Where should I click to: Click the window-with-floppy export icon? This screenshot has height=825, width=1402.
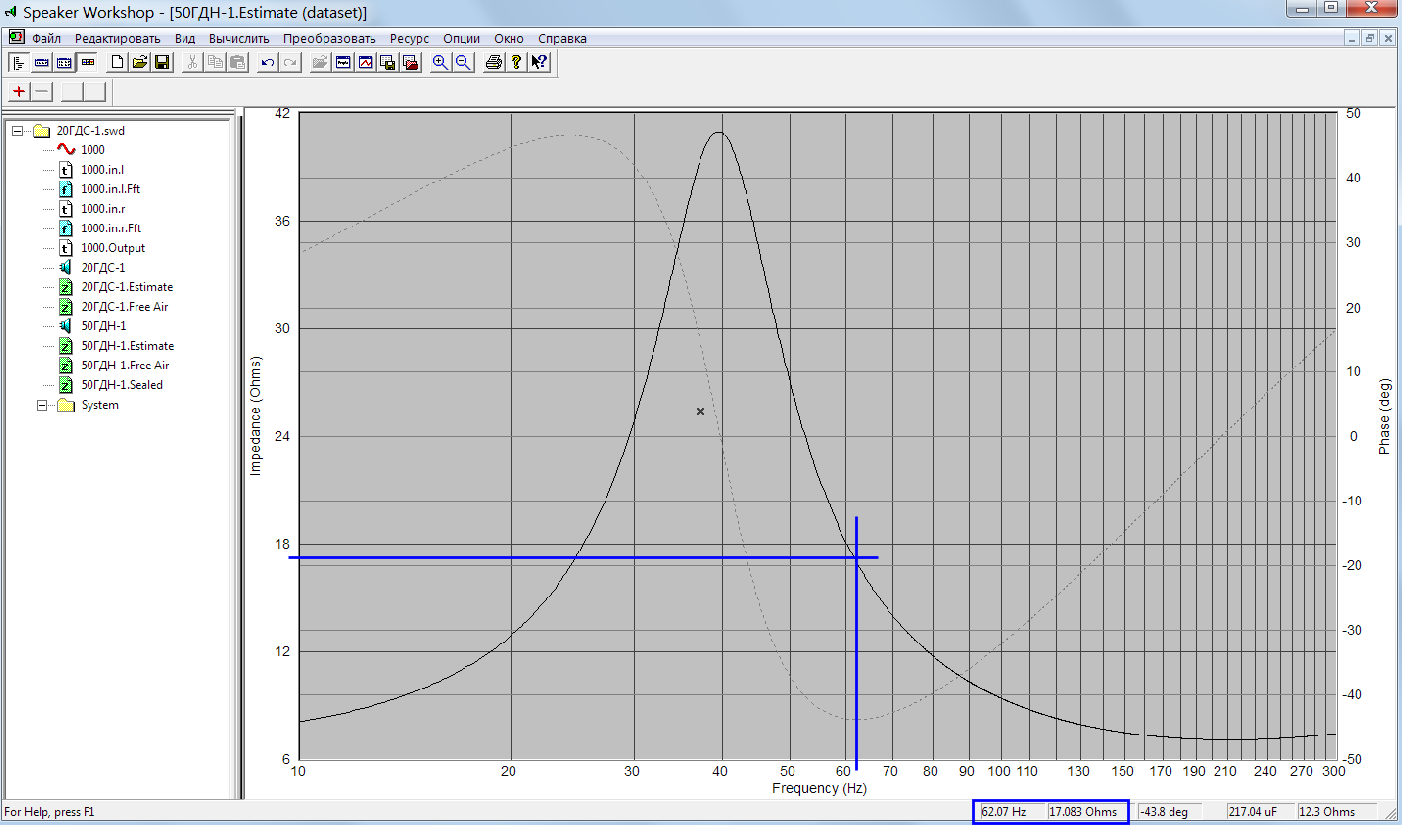(387, 62)
